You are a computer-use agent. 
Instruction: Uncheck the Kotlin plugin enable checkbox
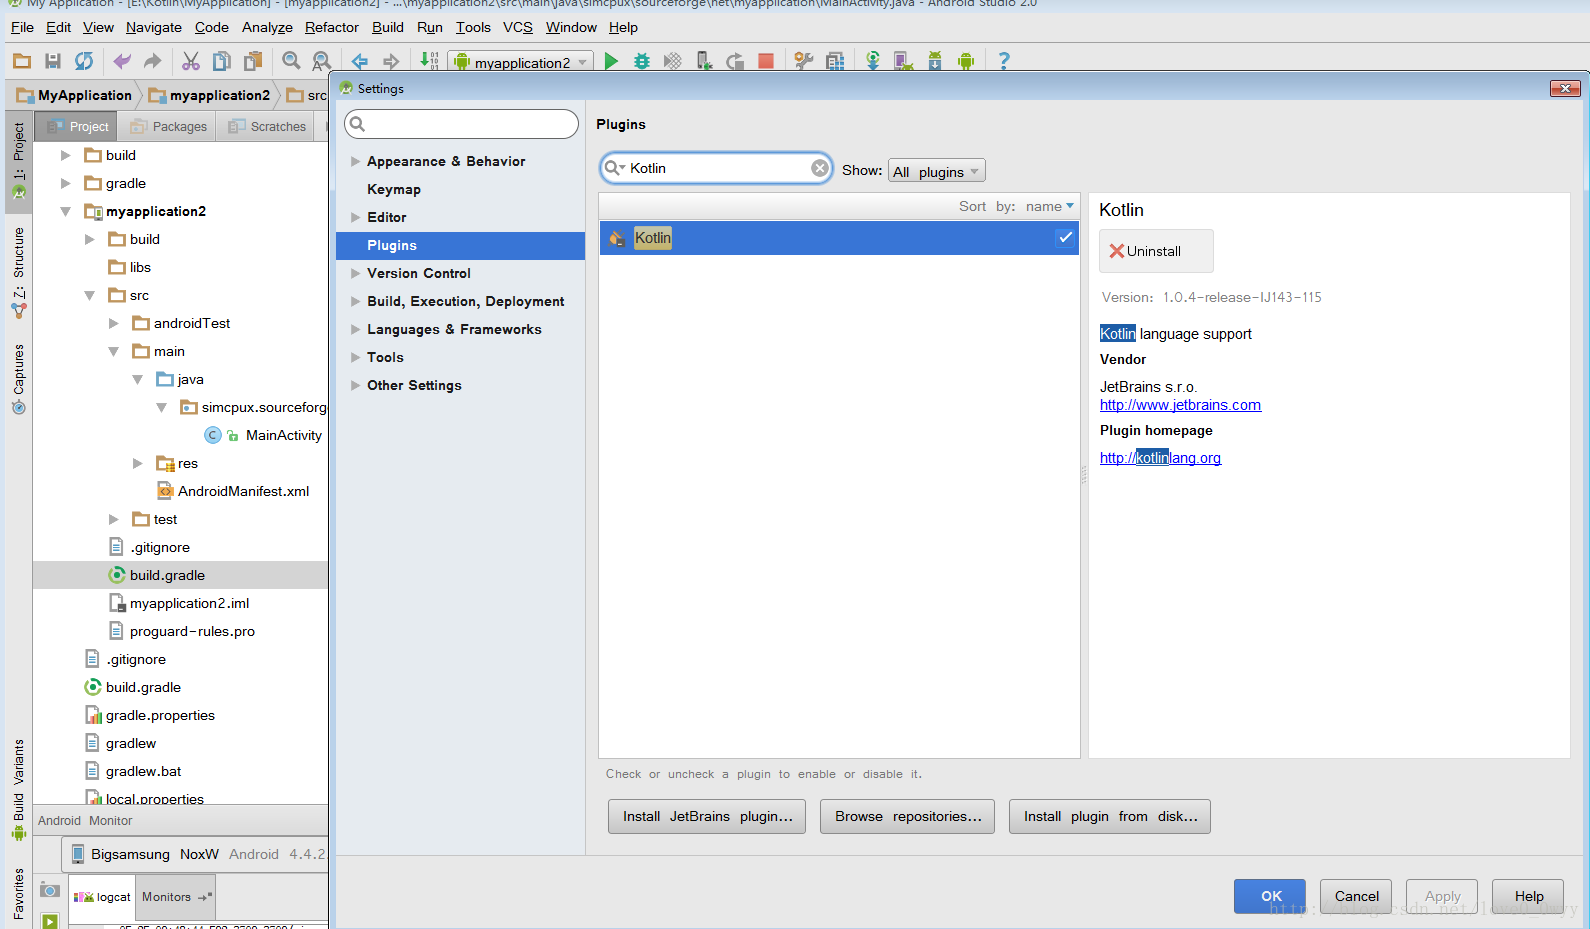(x=1065, y=238)
